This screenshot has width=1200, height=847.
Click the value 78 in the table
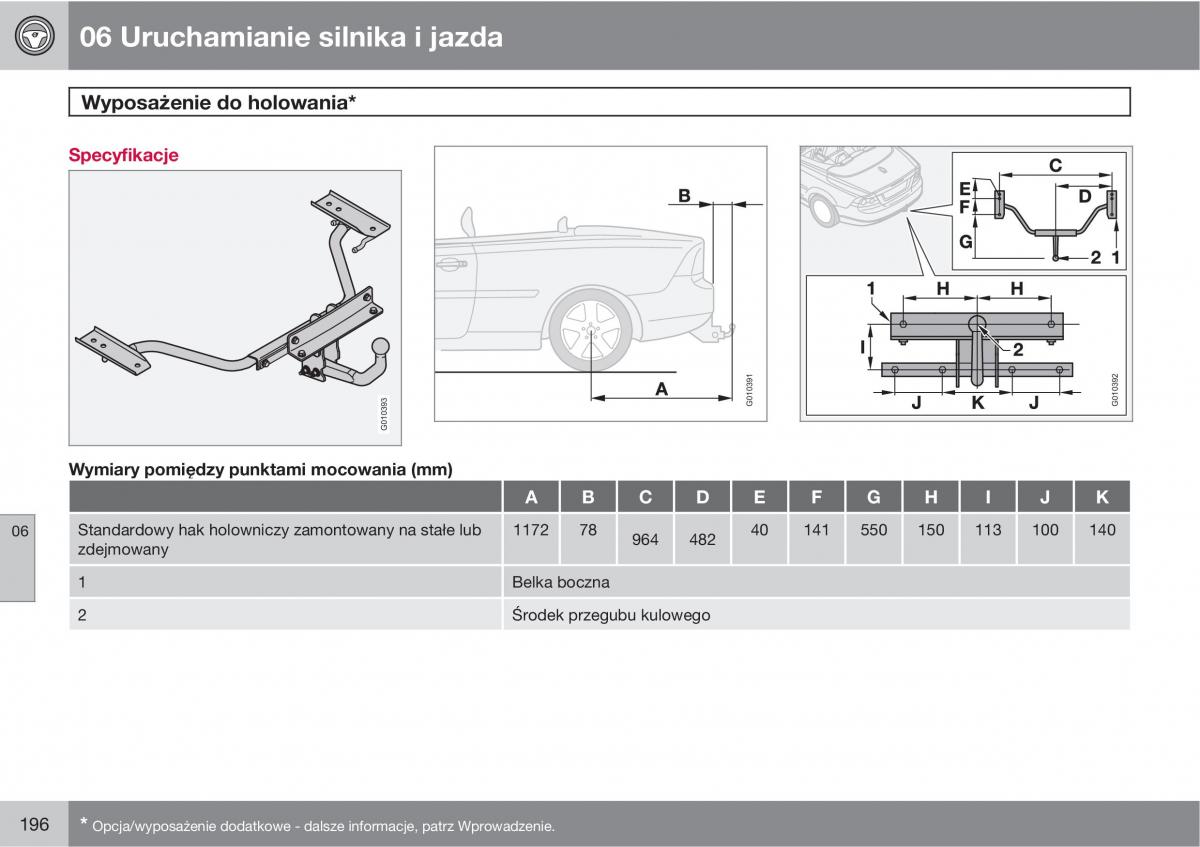[588, 530]
